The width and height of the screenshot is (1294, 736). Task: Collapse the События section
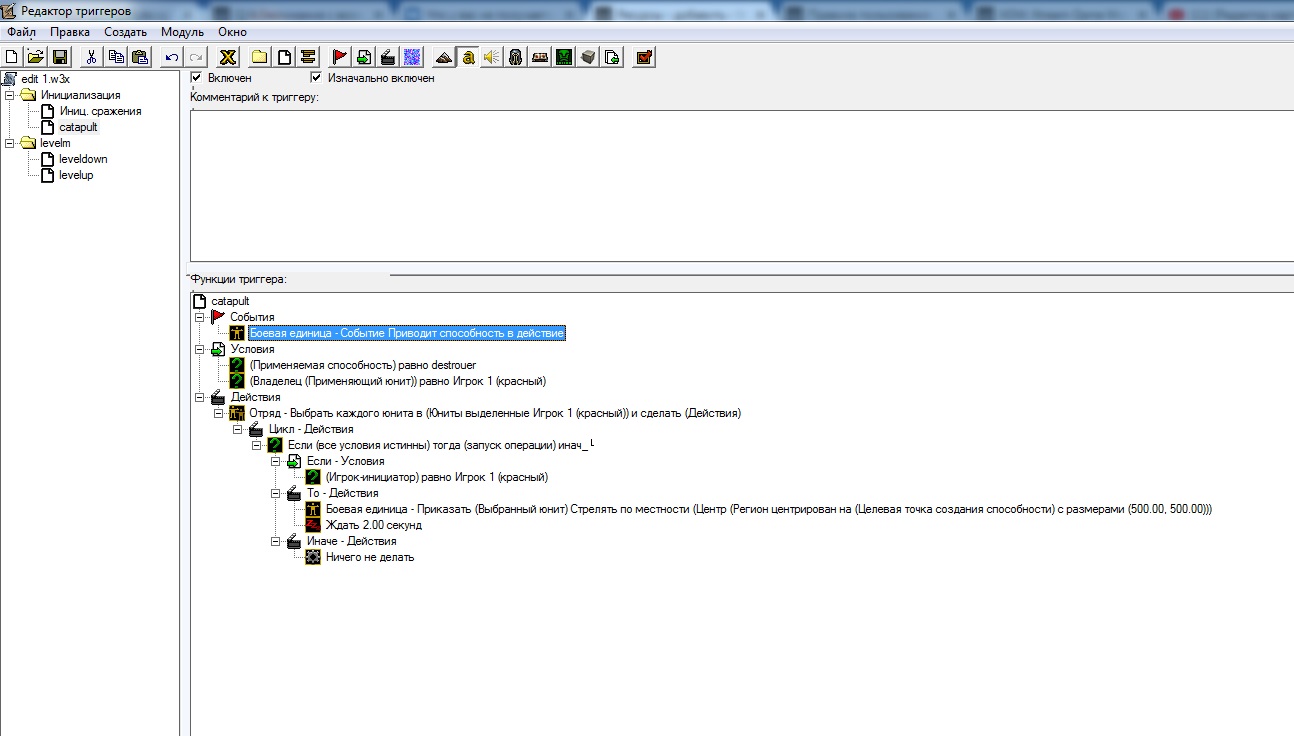click(200, 317)
